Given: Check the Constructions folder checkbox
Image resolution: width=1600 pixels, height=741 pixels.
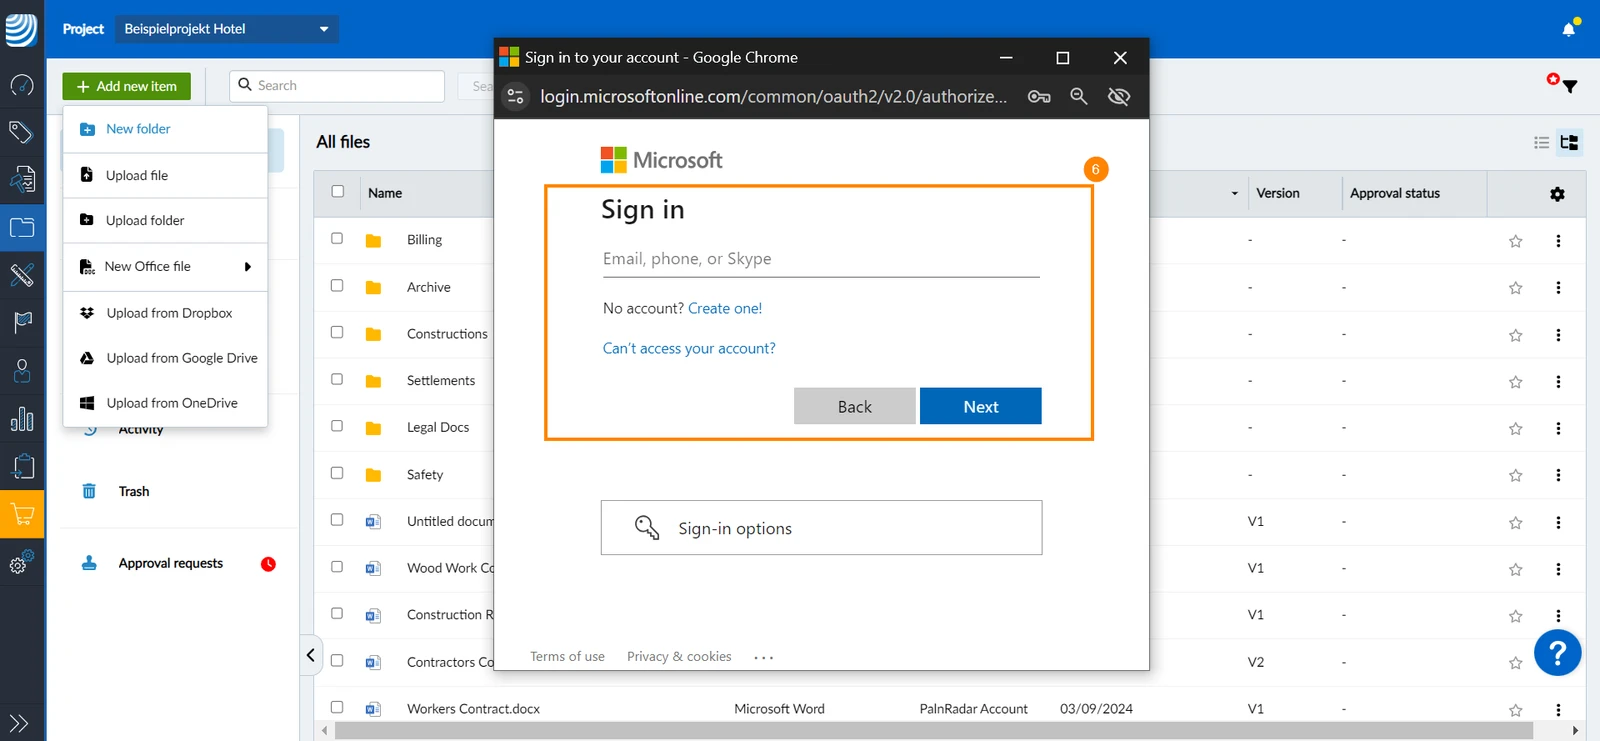Looking at the screenshot, I should [x=337, y=332].
